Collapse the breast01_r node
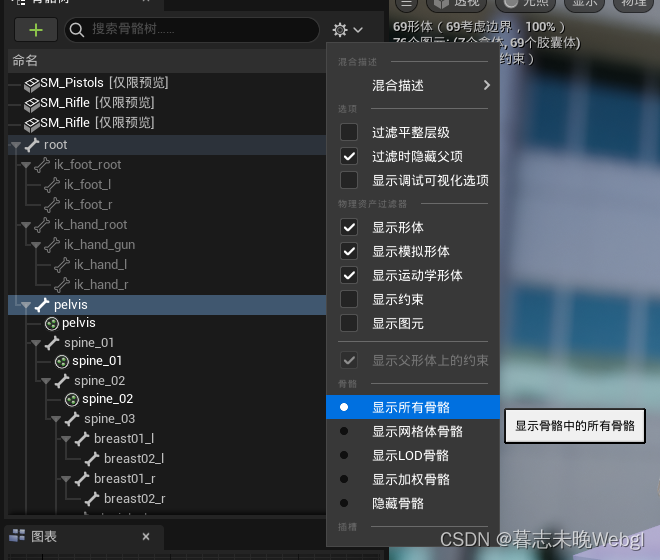Image resolution: width=660 pixels, height=560 pixels. click(67, 479)
